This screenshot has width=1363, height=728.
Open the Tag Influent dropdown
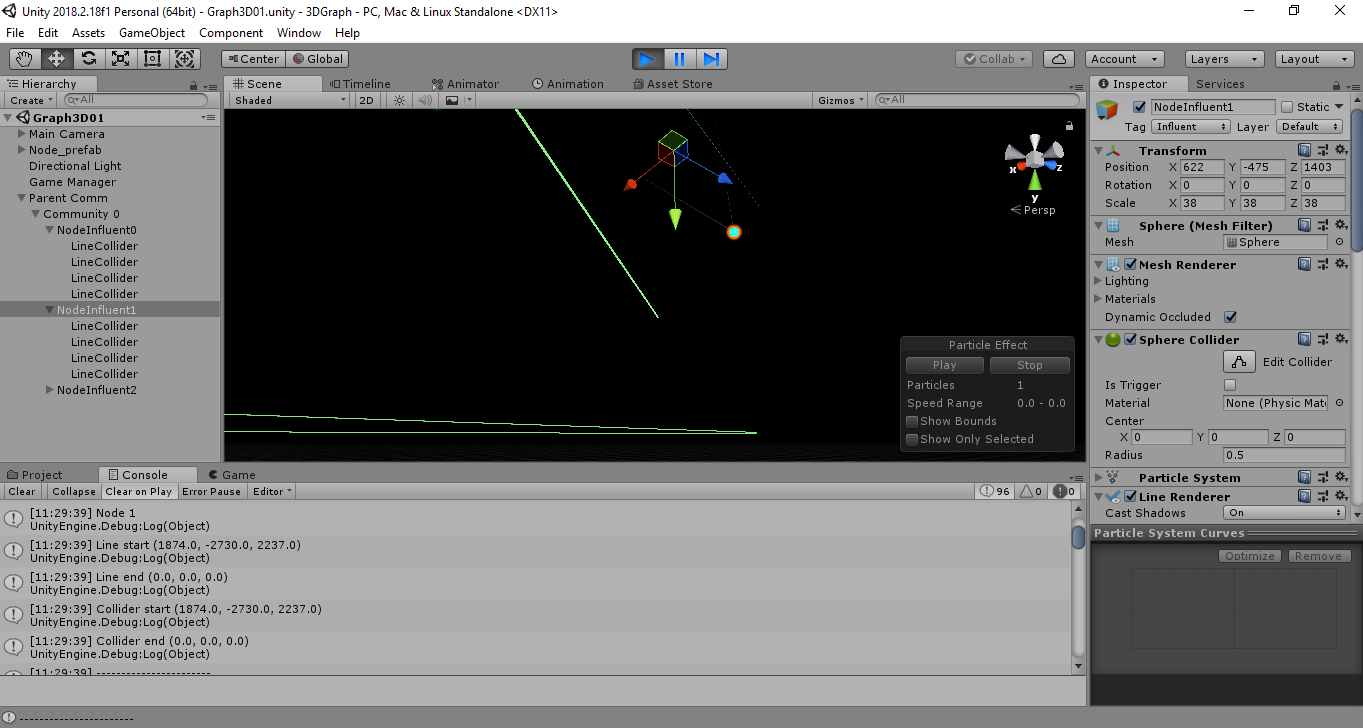[x=1191, y=127]
